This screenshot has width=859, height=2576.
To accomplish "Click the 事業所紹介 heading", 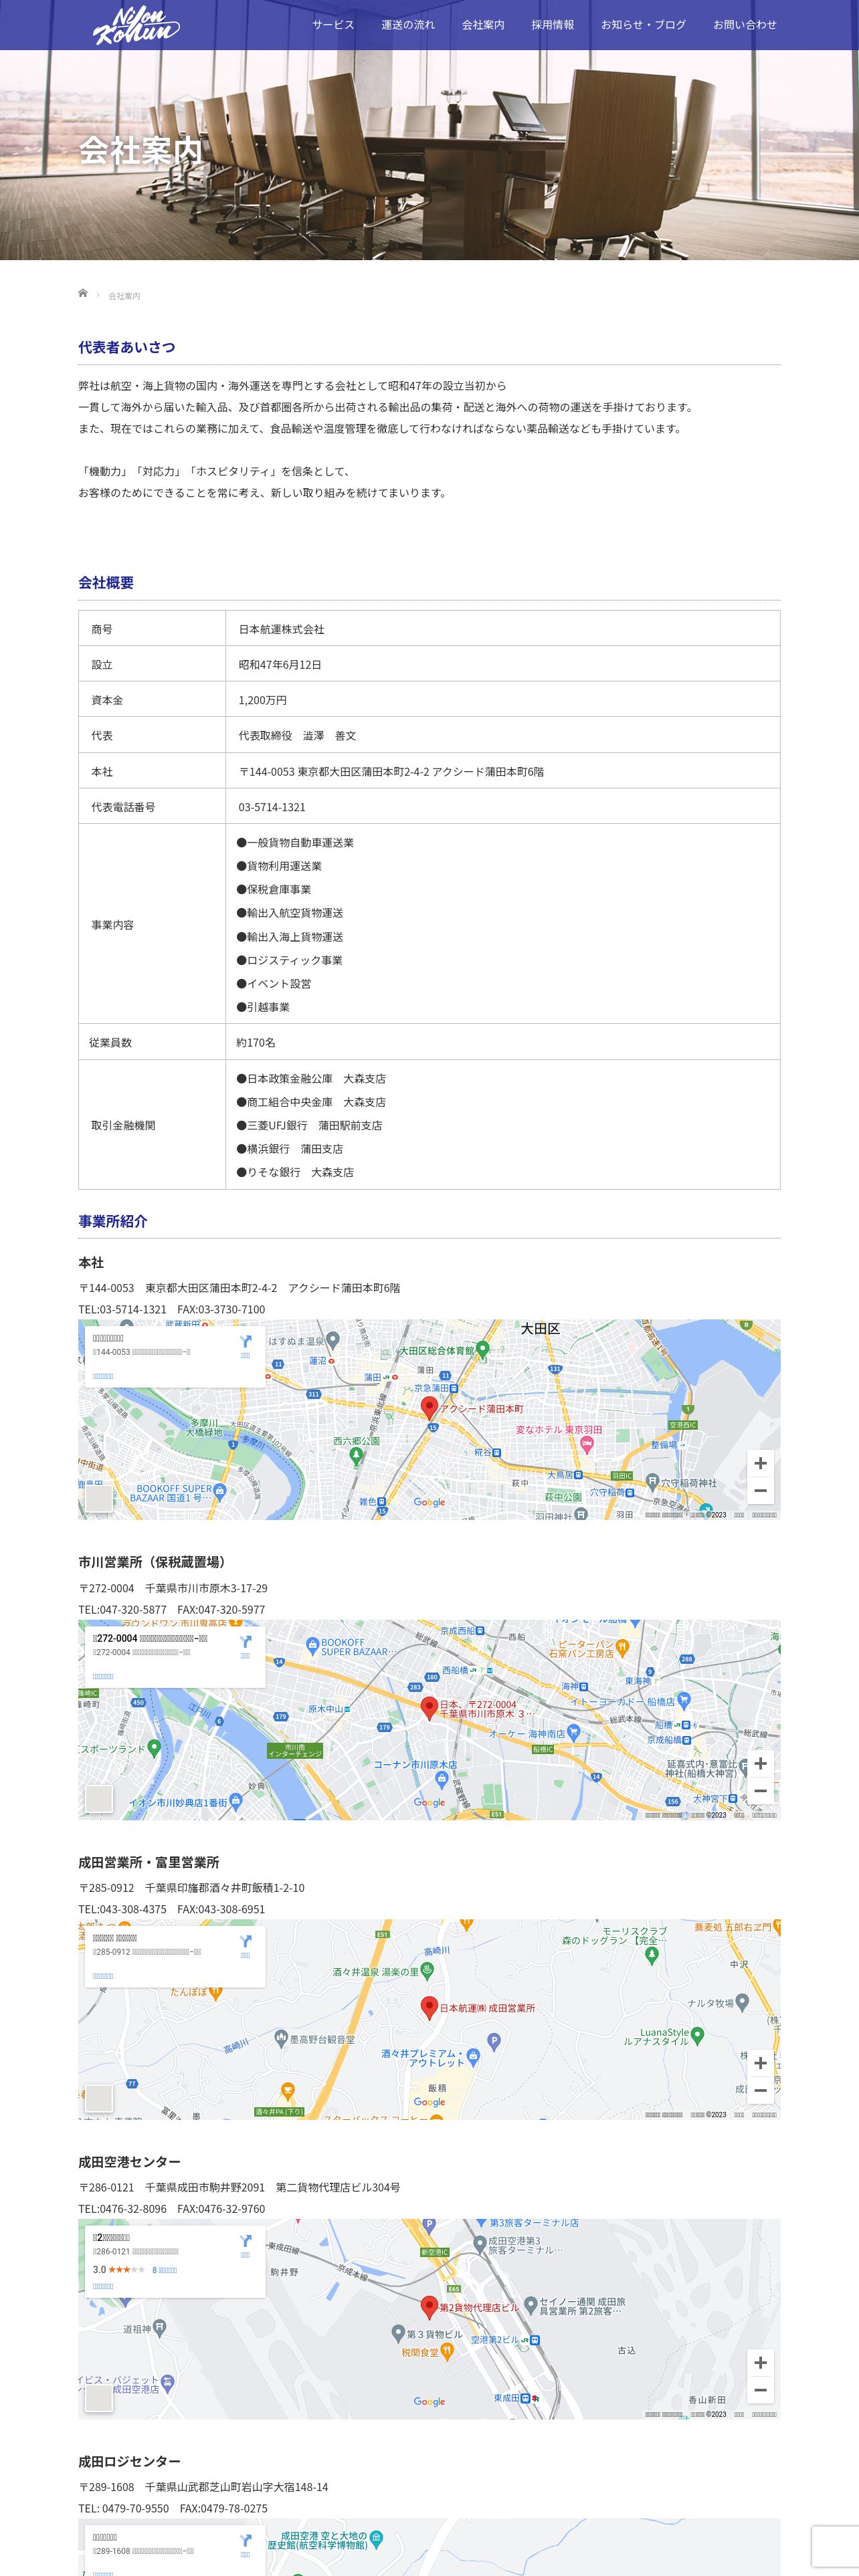I will coord(113,1221).
